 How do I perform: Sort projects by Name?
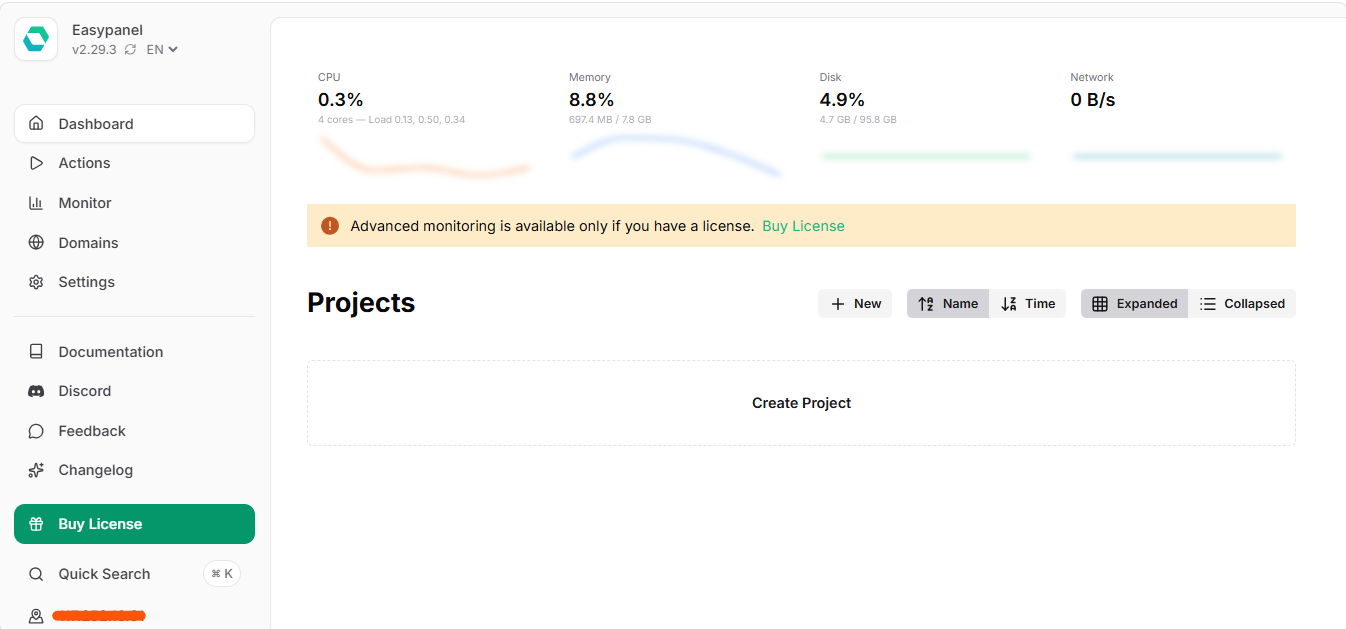point(948,304)
